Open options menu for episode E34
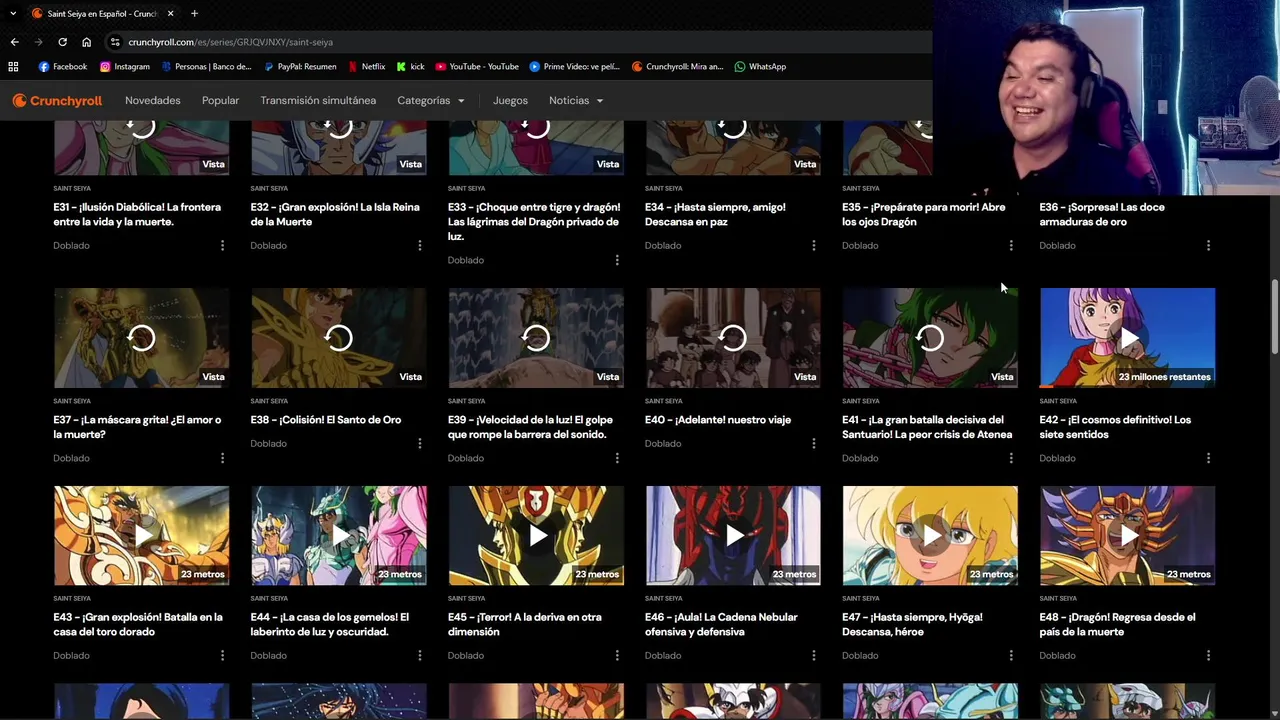 coord(813,245)
